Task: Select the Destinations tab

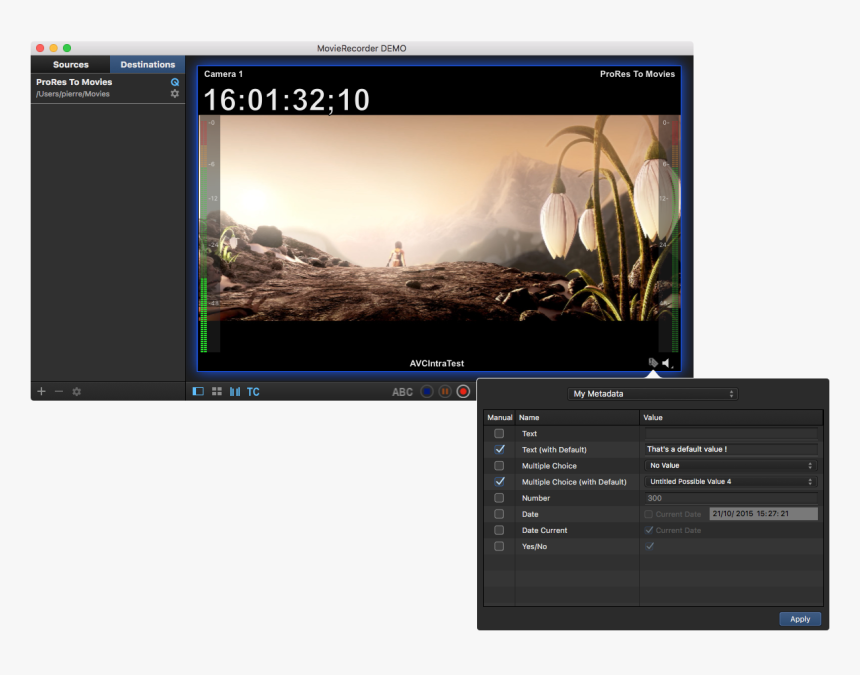Action: (x=147, y=64)
